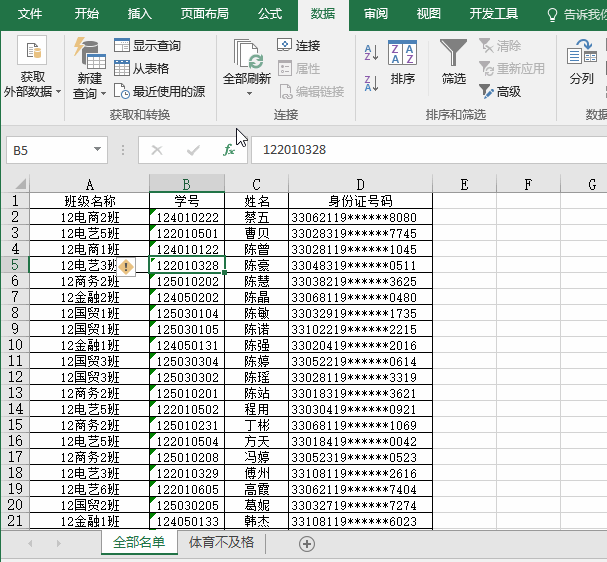Select row 21 header

pyautogui.click(x=15, y=521)
